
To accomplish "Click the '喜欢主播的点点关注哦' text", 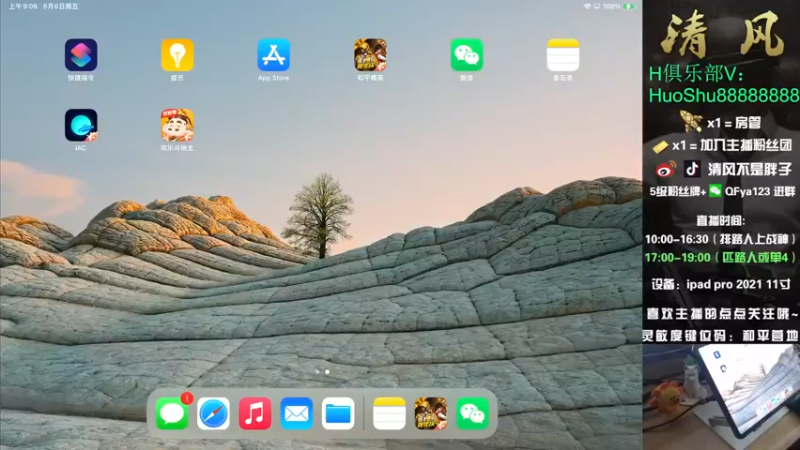I will [x=722, y=314].
